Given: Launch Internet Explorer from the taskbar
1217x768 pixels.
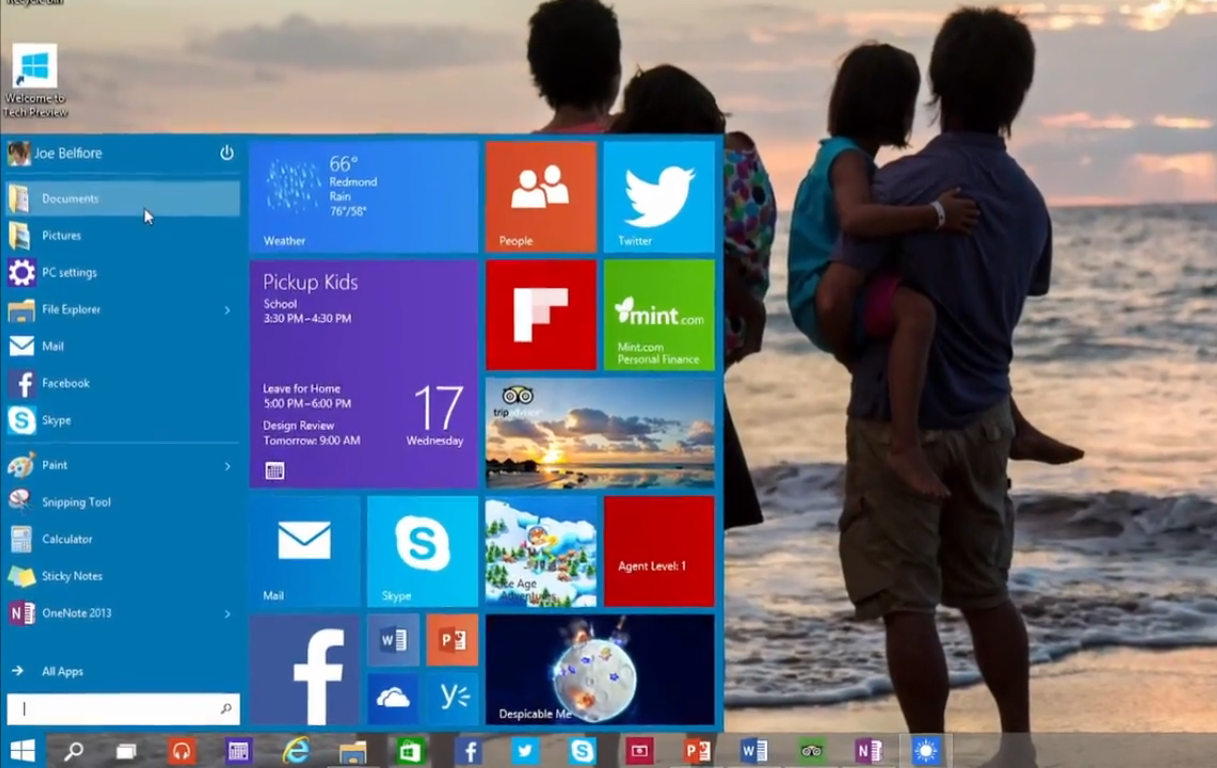Looking at the screenshot, I should pyautogui.click(x=295, y=750).
